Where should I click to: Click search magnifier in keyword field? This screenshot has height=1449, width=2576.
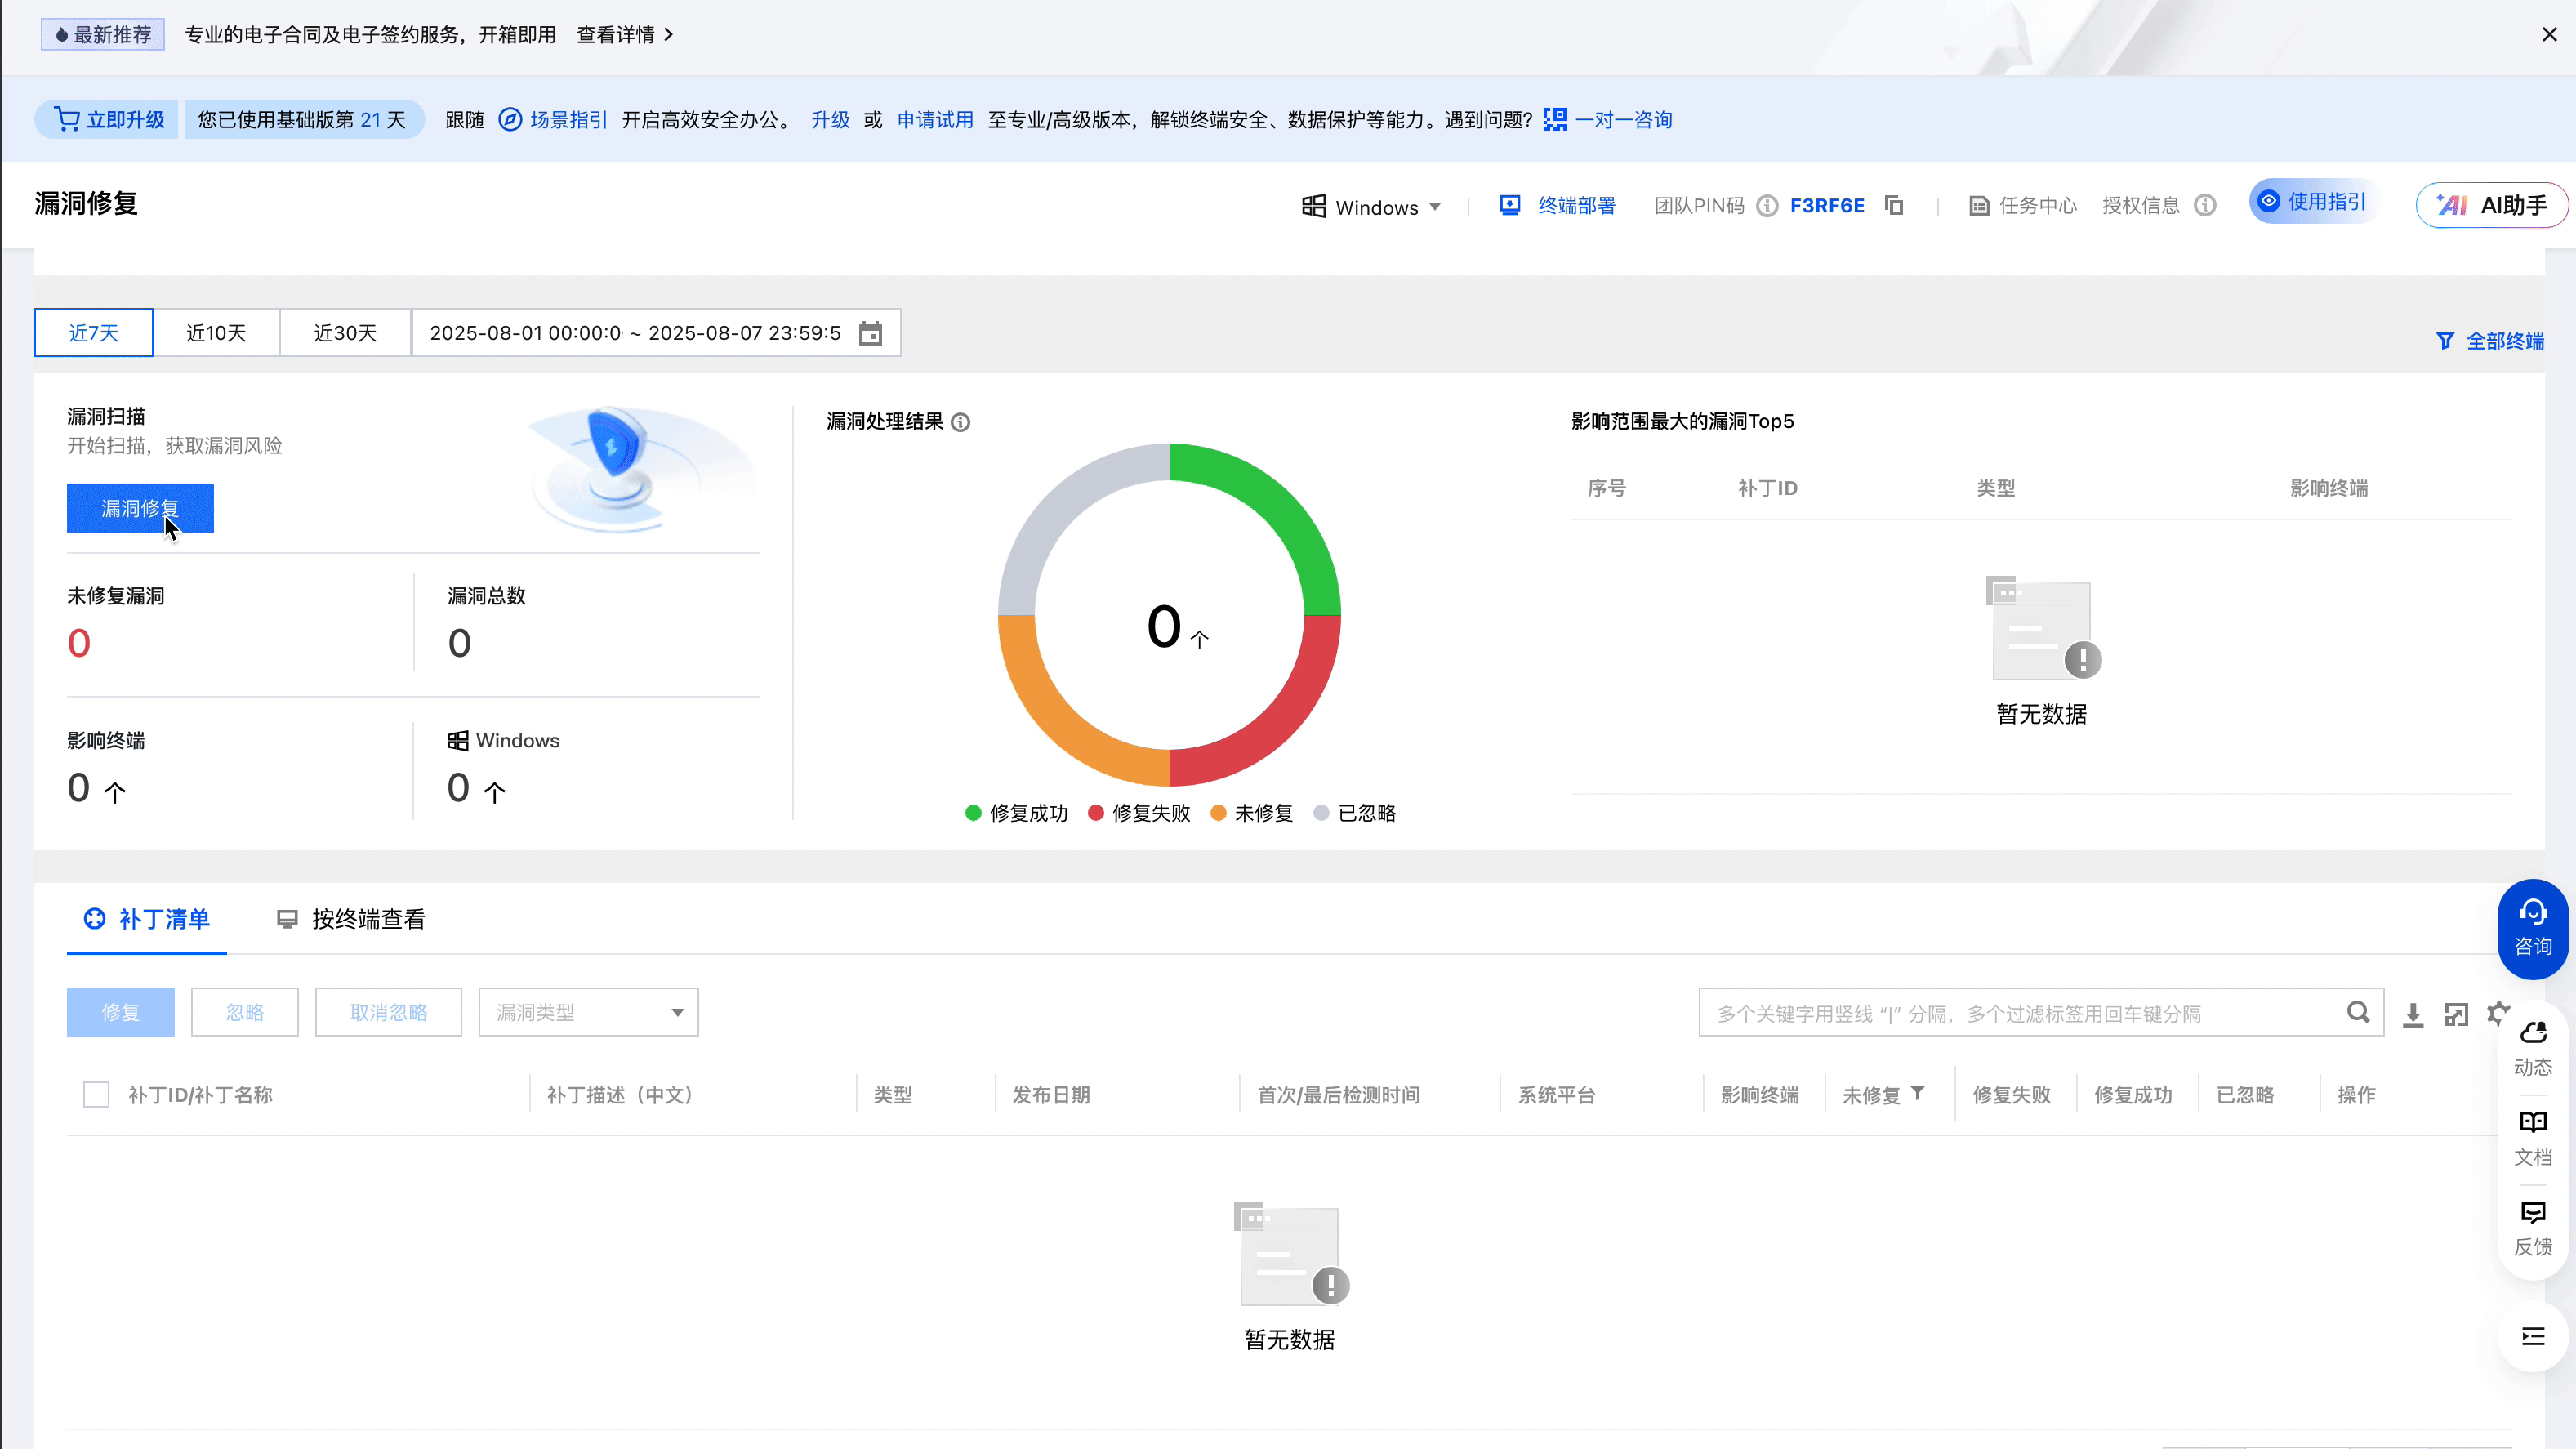tap(2358, 1012)
